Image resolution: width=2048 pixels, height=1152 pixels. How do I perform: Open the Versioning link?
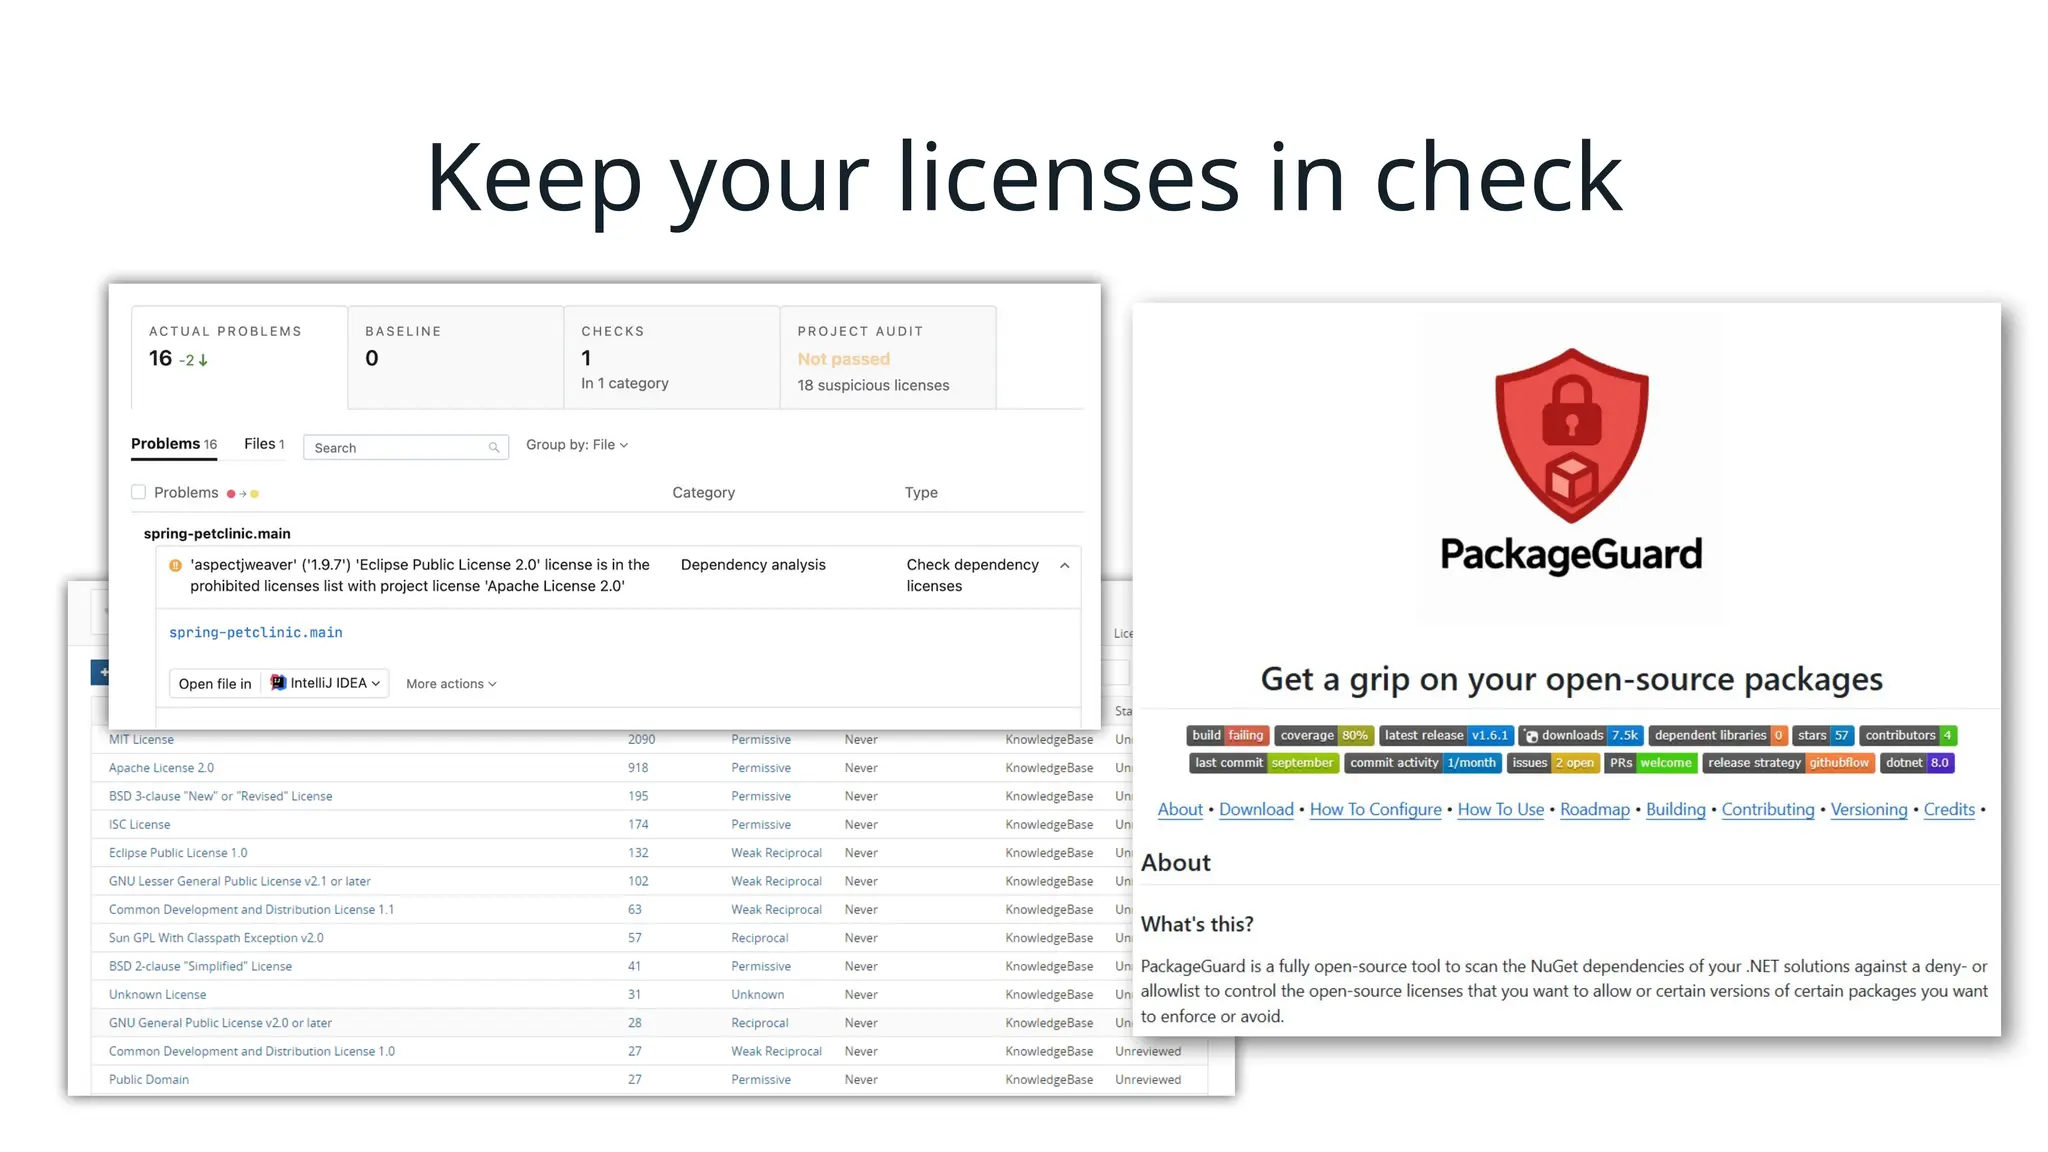pos(1869,810)
